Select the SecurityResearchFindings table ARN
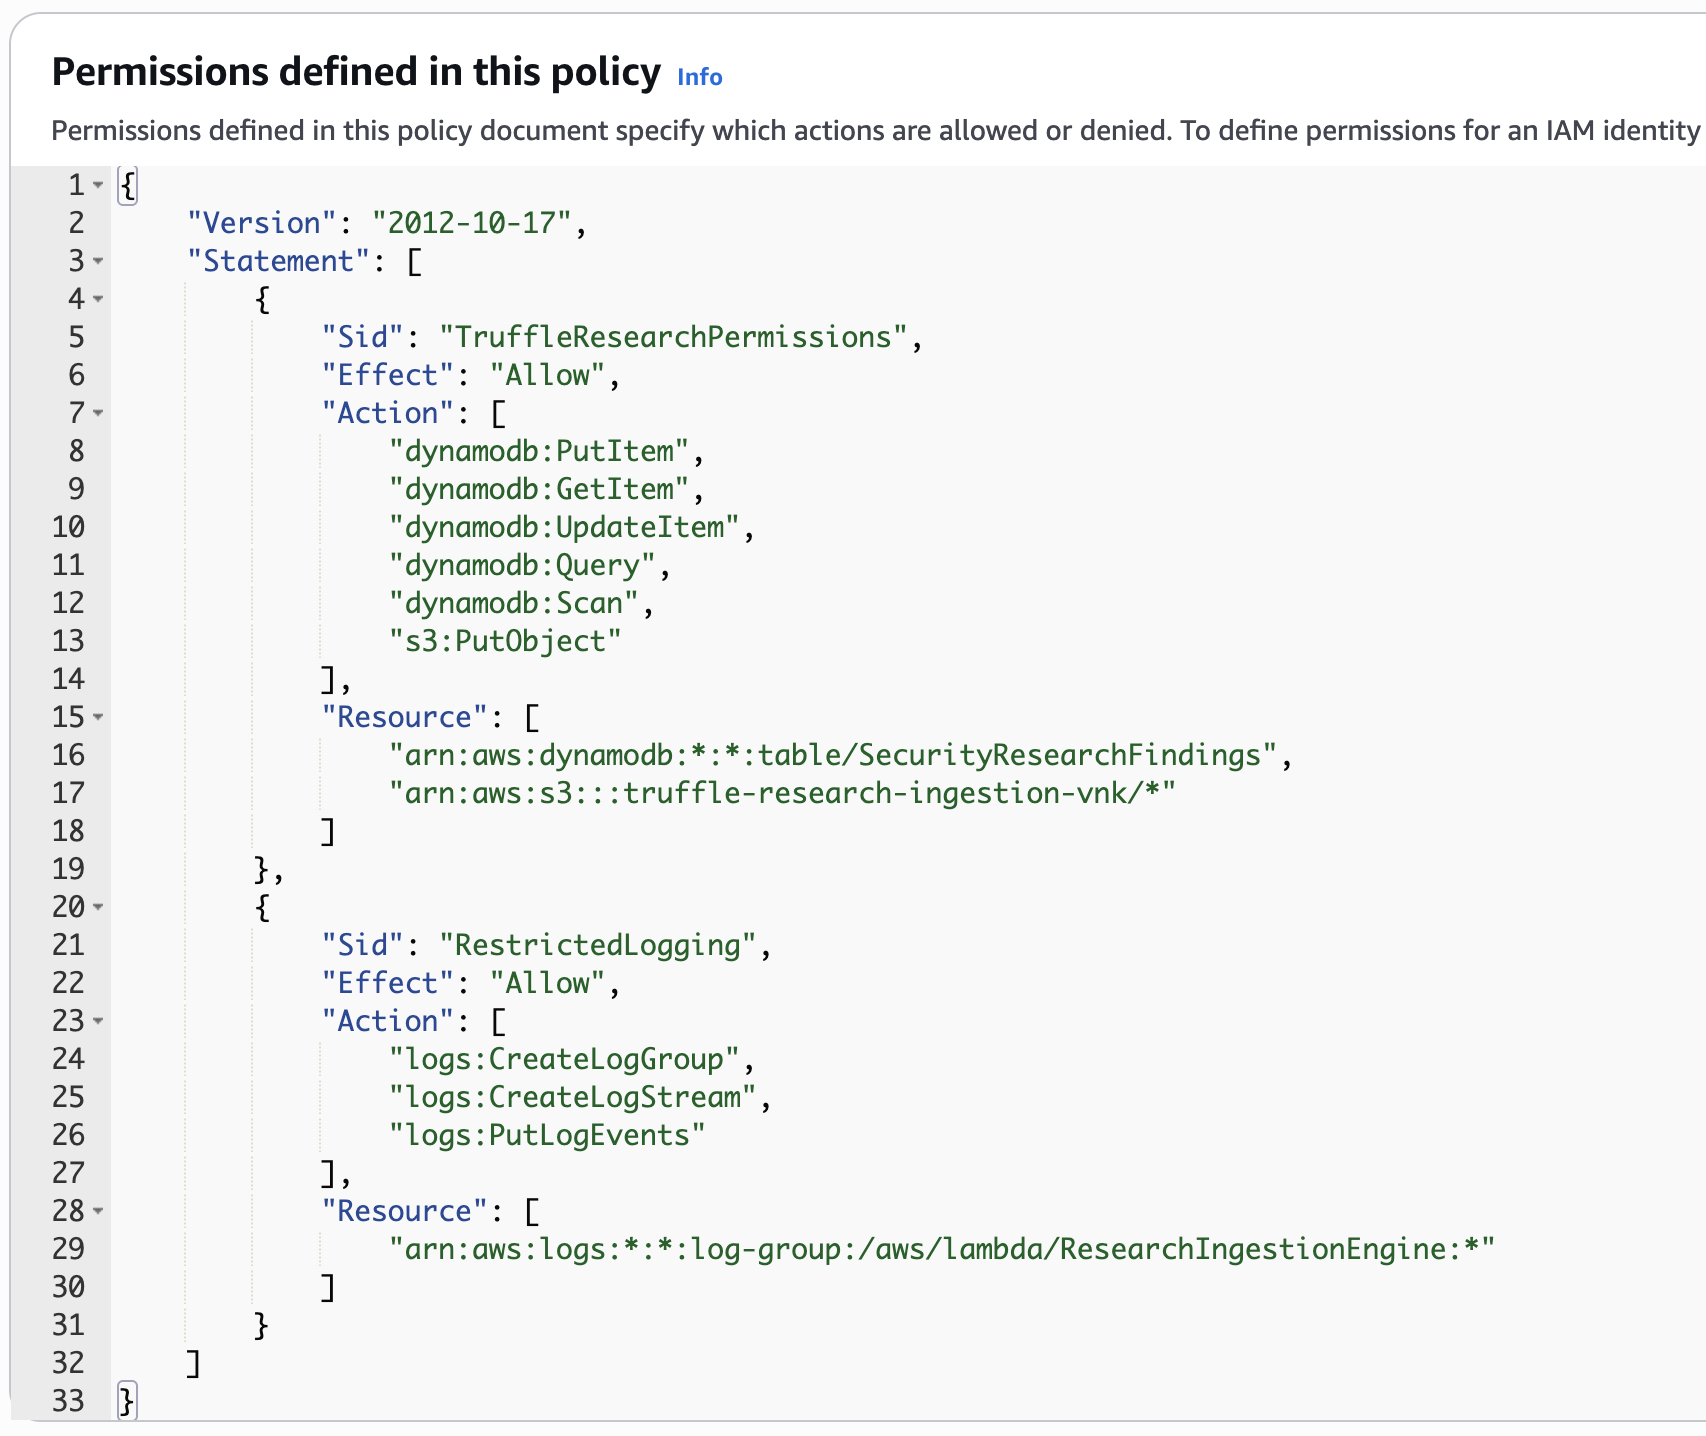The image size is (1706, 1436). [840, 755]
